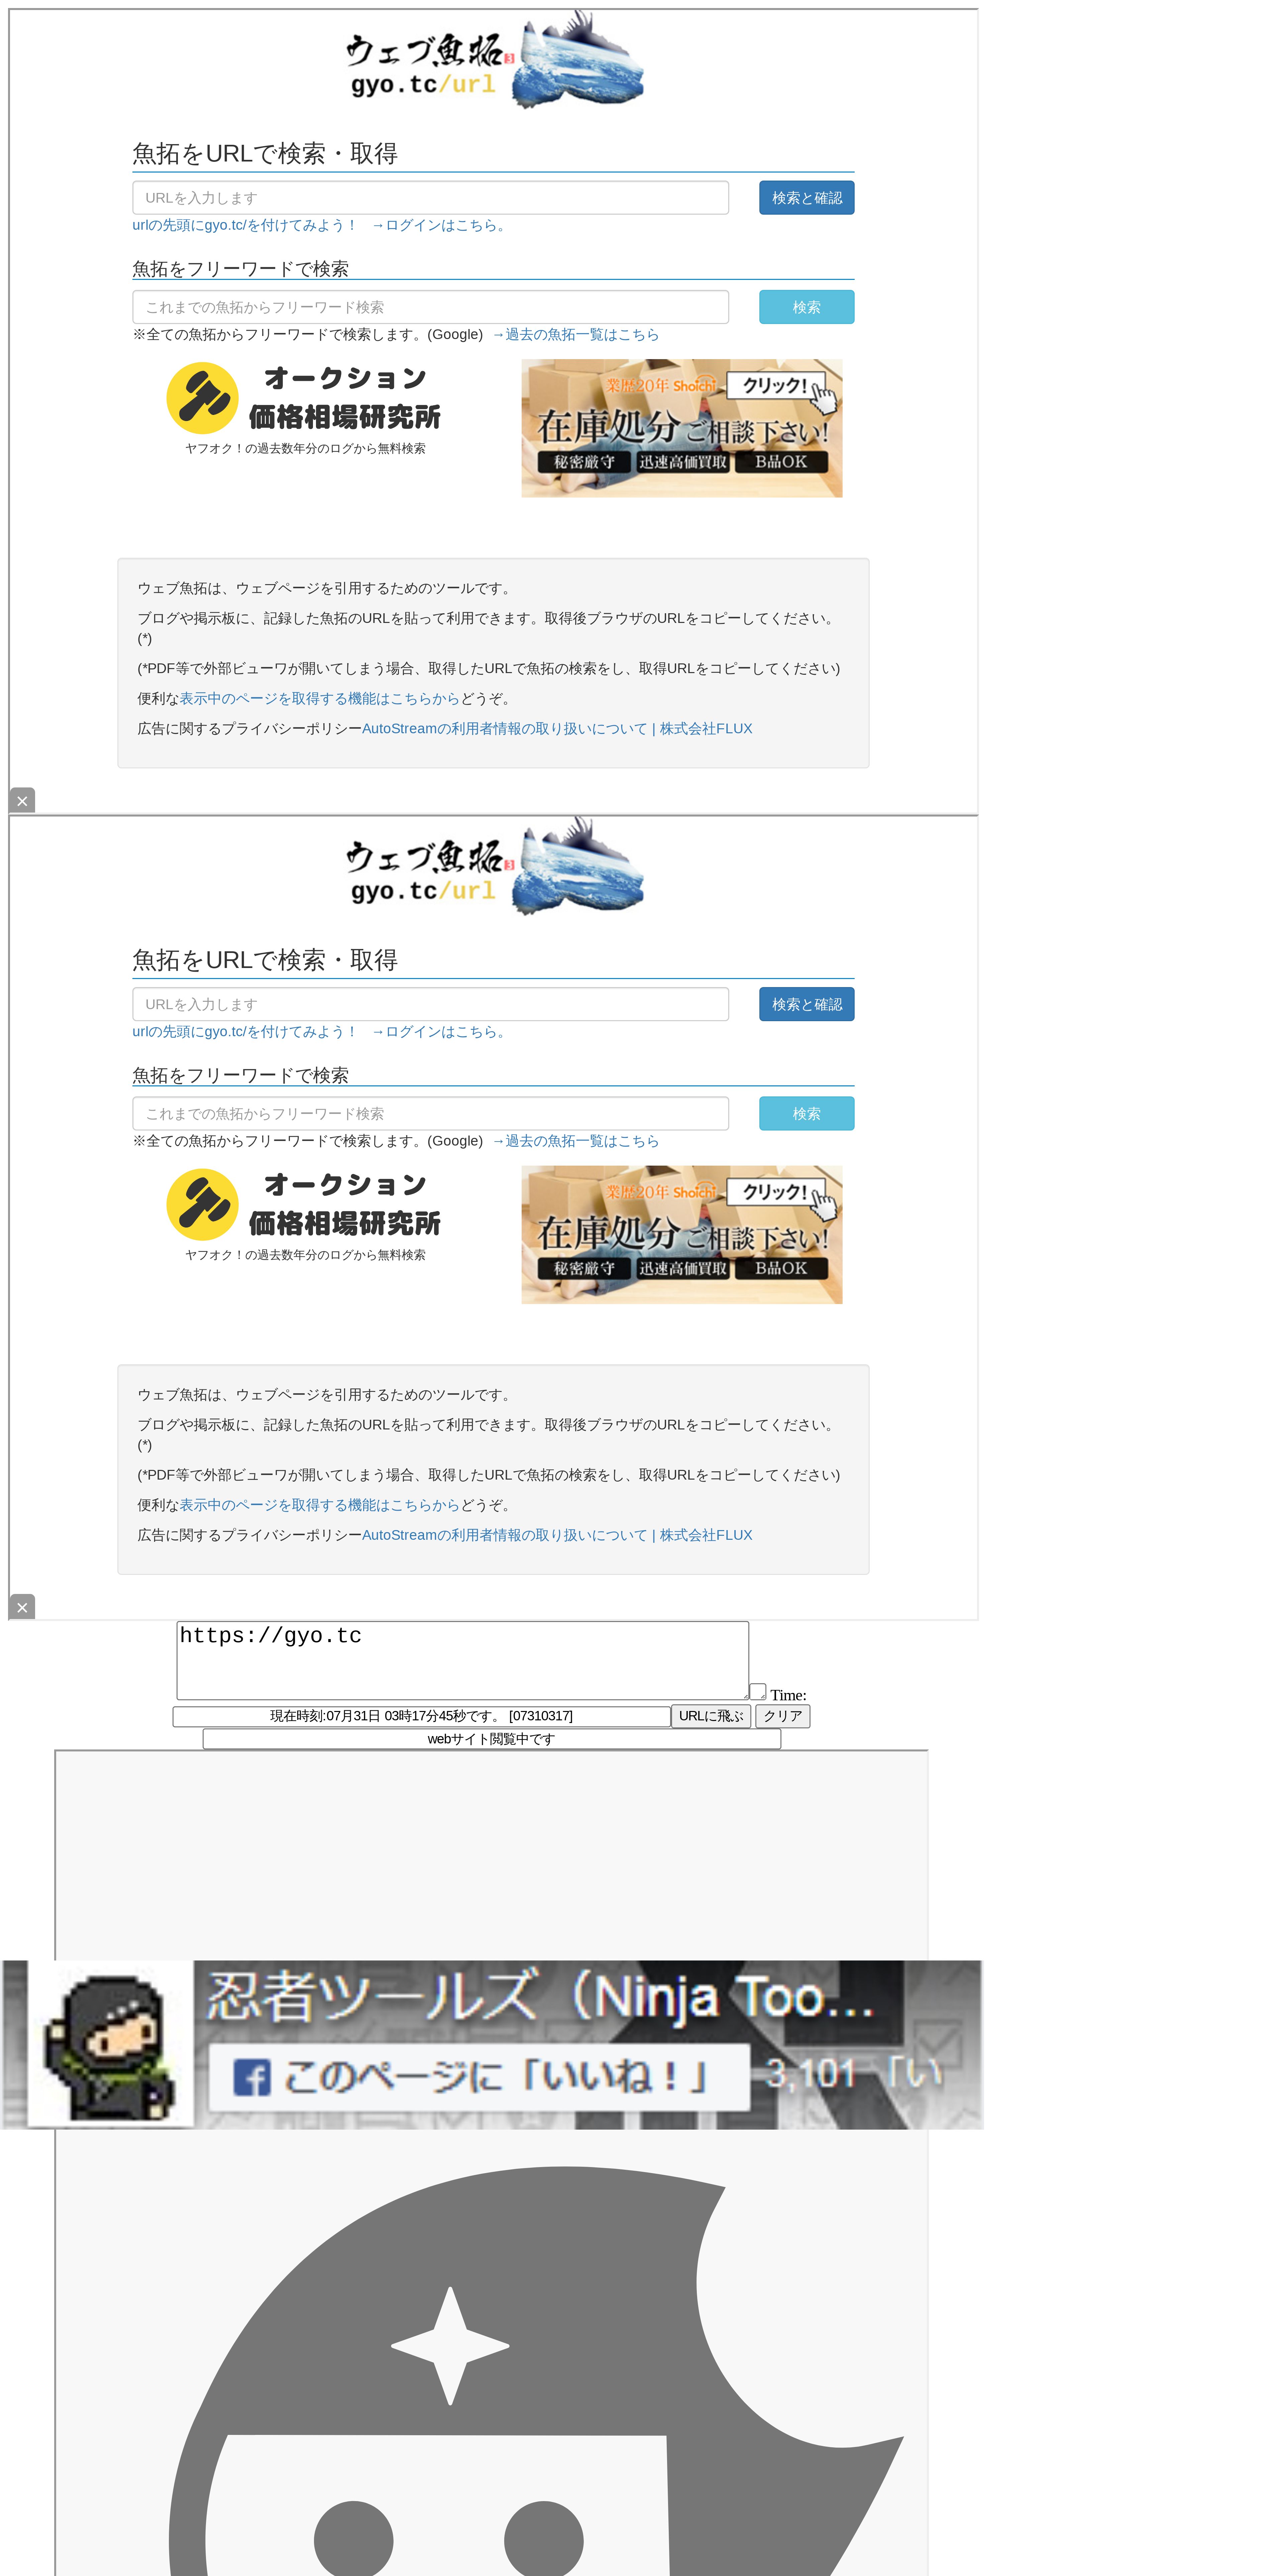Click the URLに飛ぶ button

pos(711,1716)
